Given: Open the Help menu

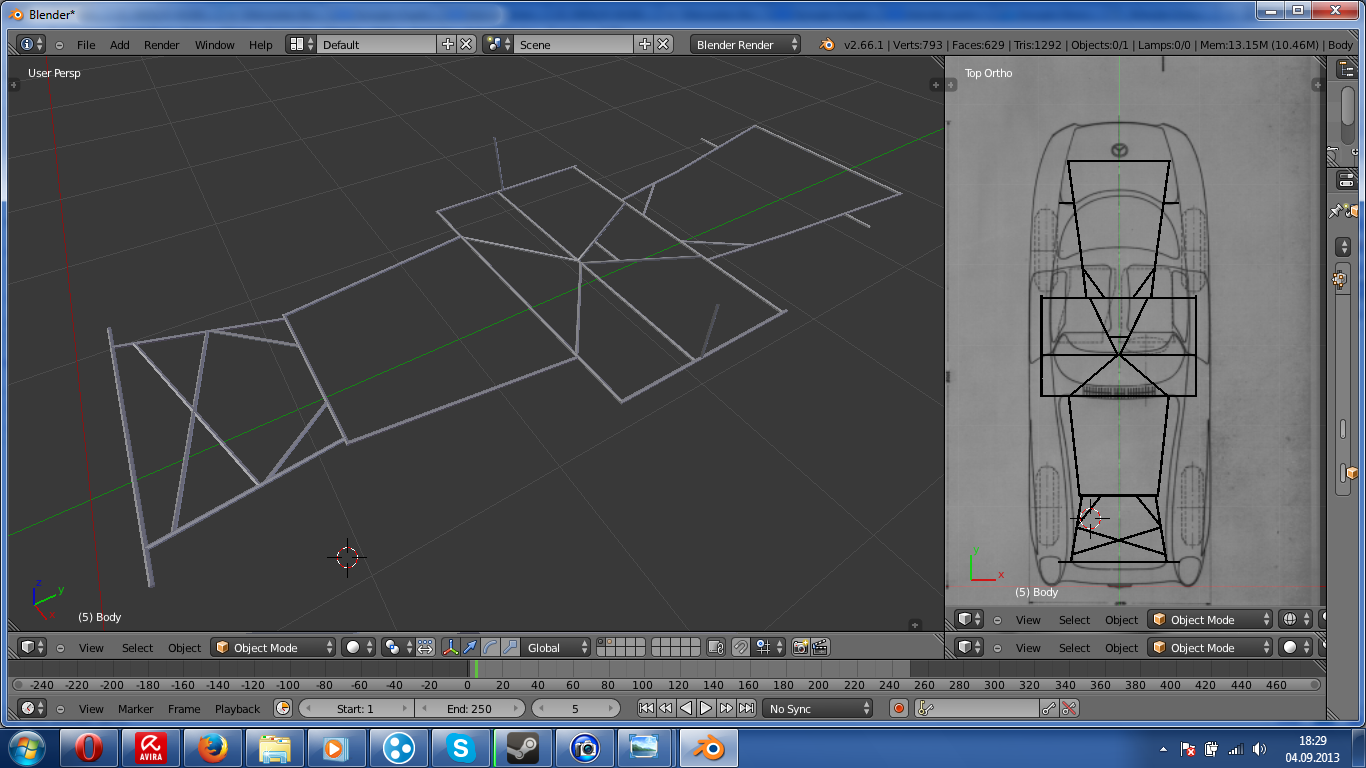Looking at the screenshot, I should 260,45.
